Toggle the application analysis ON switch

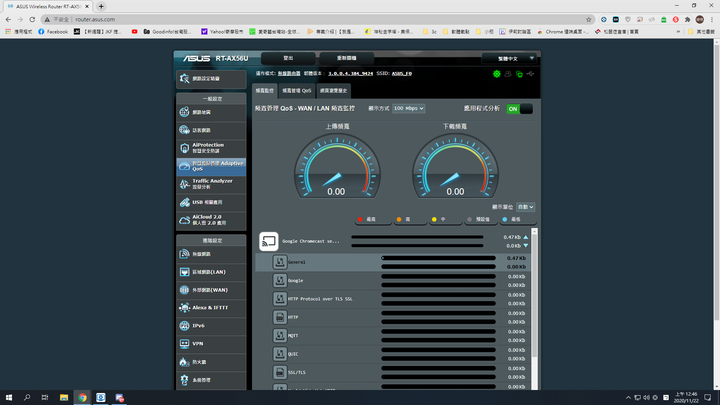519,109
